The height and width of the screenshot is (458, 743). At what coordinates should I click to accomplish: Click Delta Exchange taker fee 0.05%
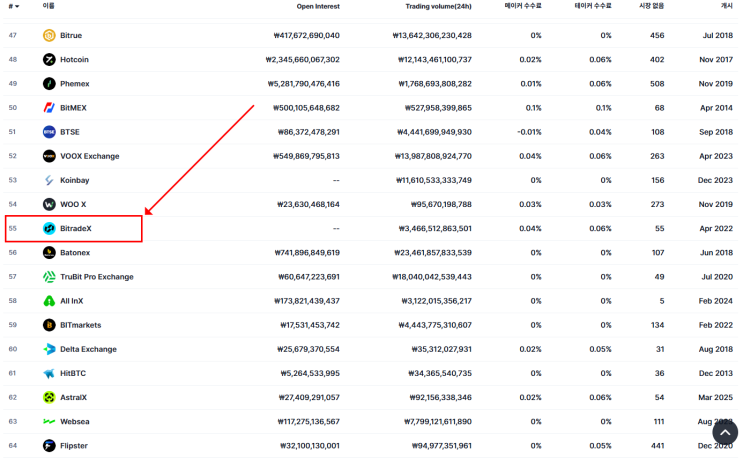pos(600,350)
